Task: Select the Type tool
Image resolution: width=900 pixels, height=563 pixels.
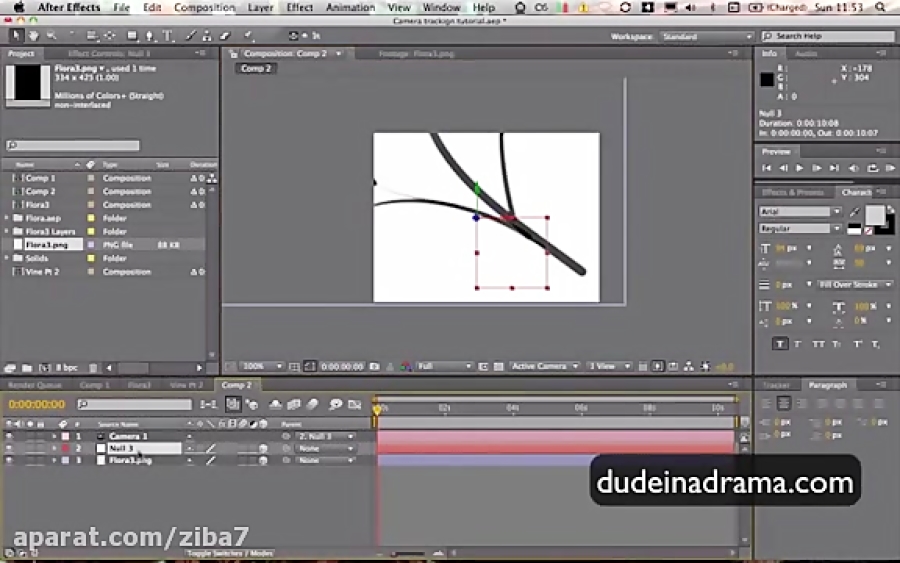Action: (x=168, y=36)
